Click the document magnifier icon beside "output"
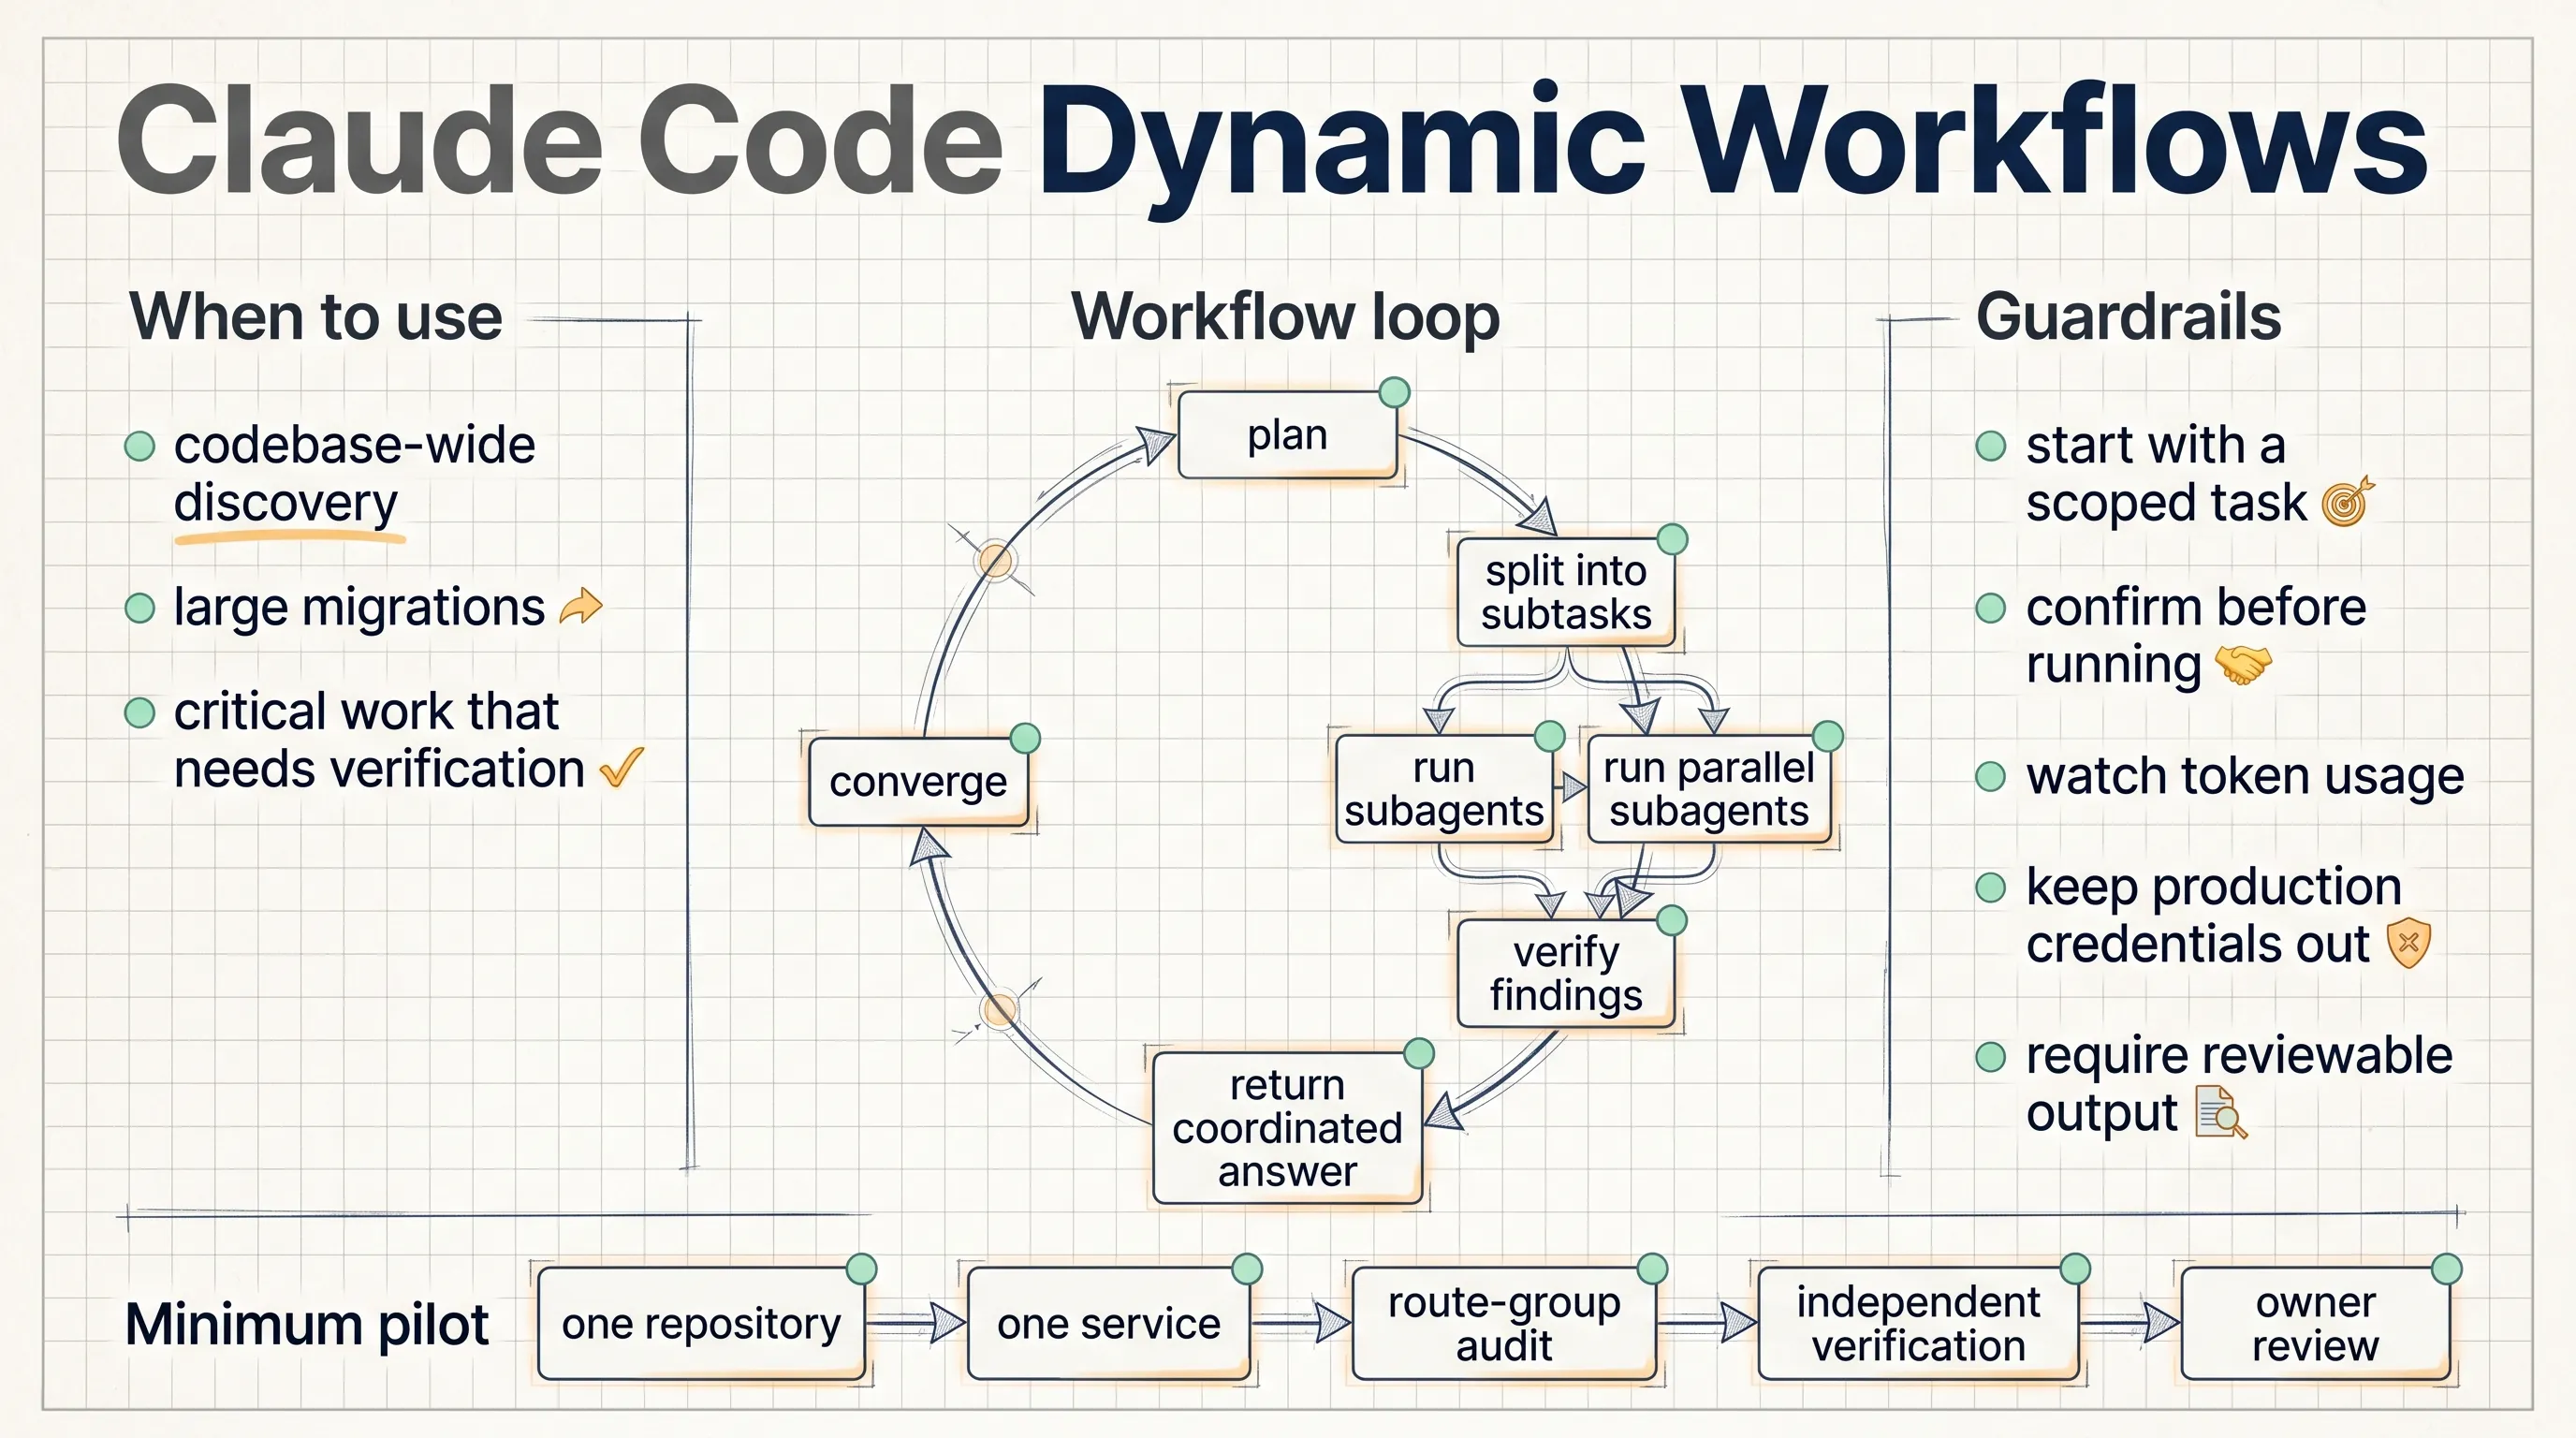 click(x=2220, y=1113)
